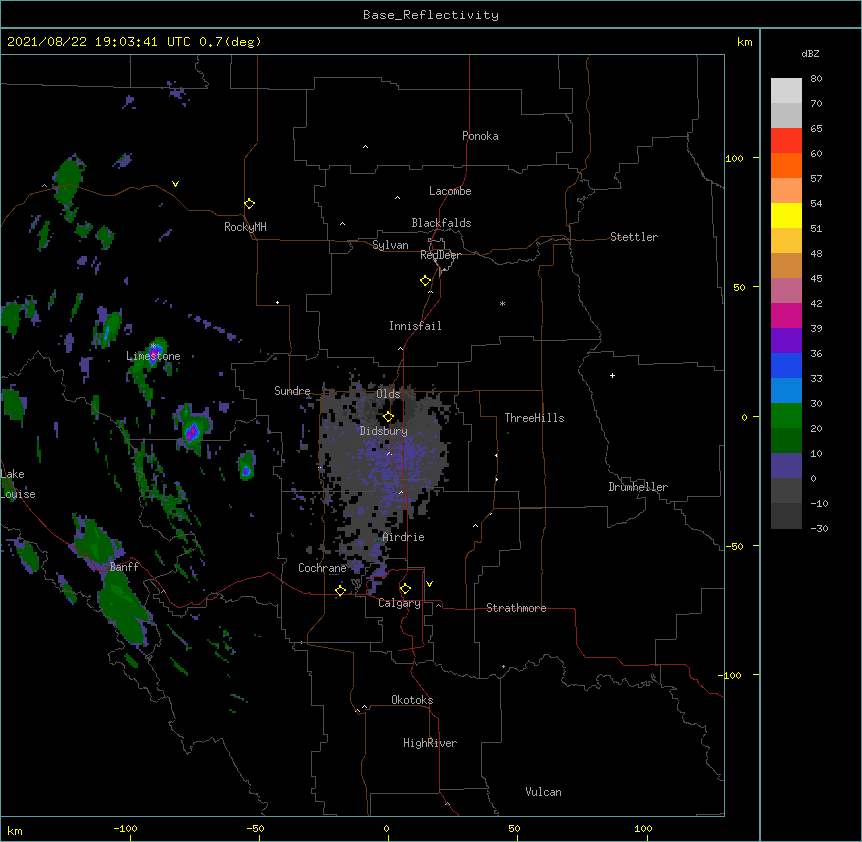Click the RockyMH label
Viewport: 862px width, 842px height.
(x=245, y=227)
